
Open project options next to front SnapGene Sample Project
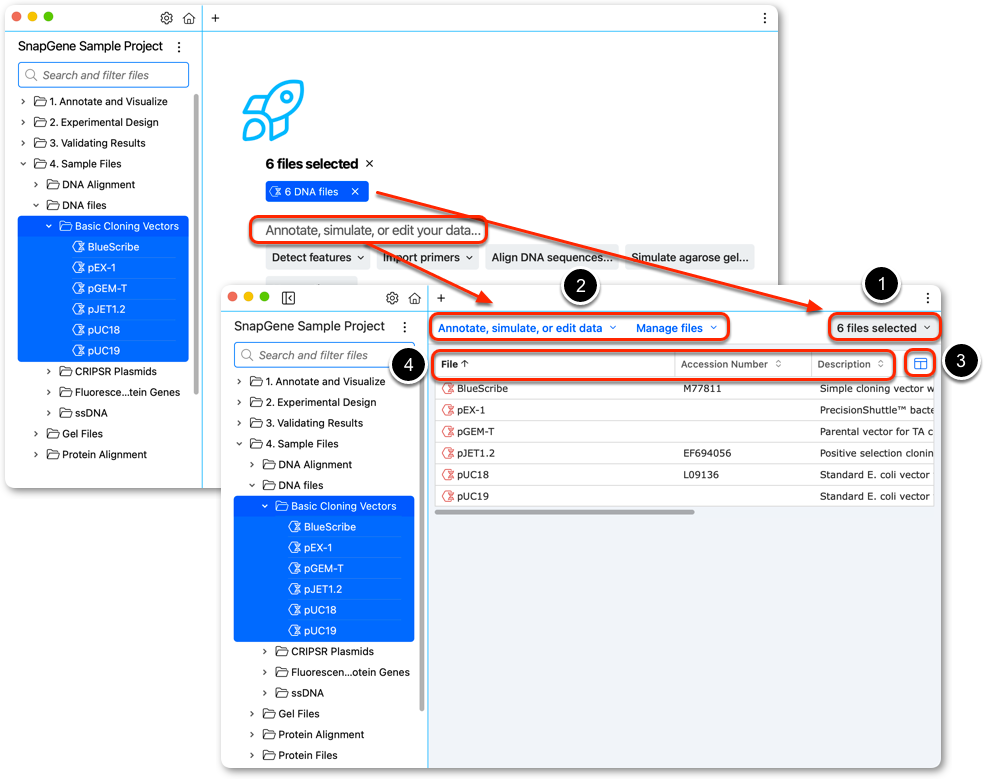point(405,327)
